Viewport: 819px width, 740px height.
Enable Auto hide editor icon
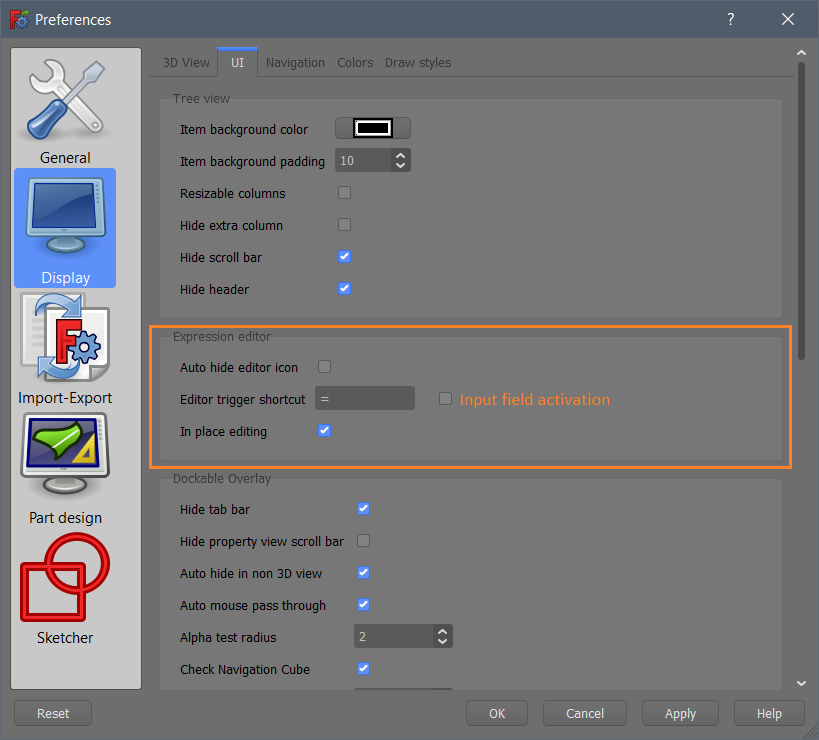tap(324, 366)
